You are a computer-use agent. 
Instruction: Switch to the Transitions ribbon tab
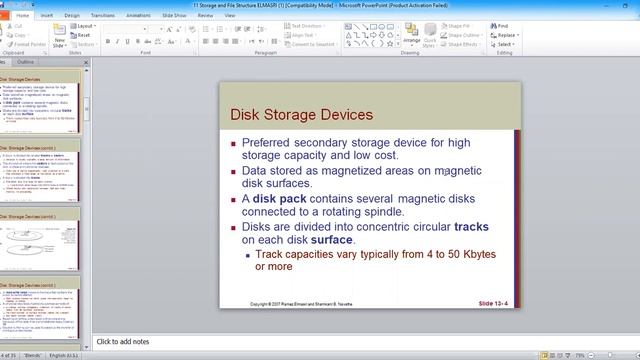(x=102, y=16)
